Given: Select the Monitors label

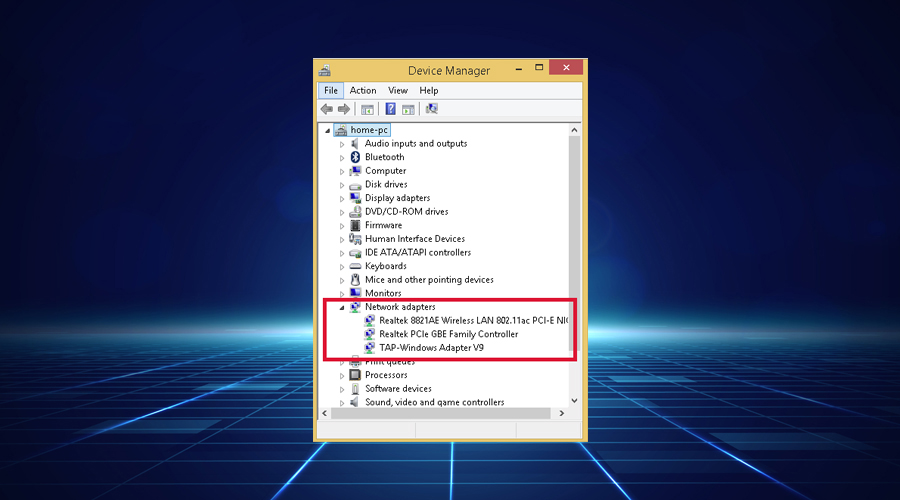Looking at the screenshot, I should click(383, 293).
